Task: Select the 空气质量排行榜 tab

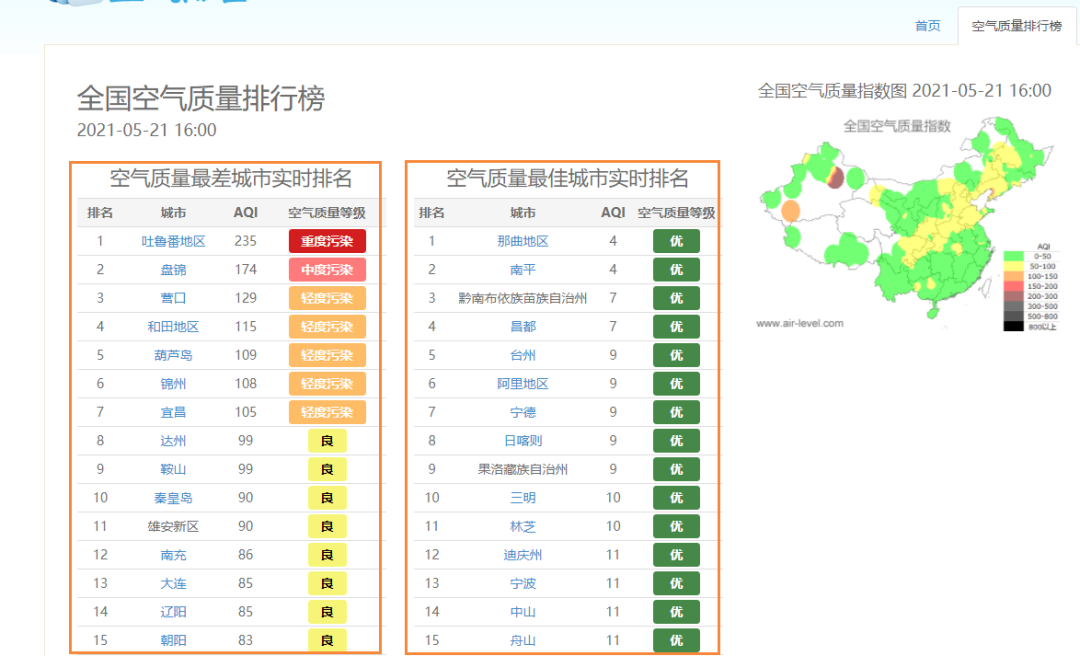Action: [1017, 25]
